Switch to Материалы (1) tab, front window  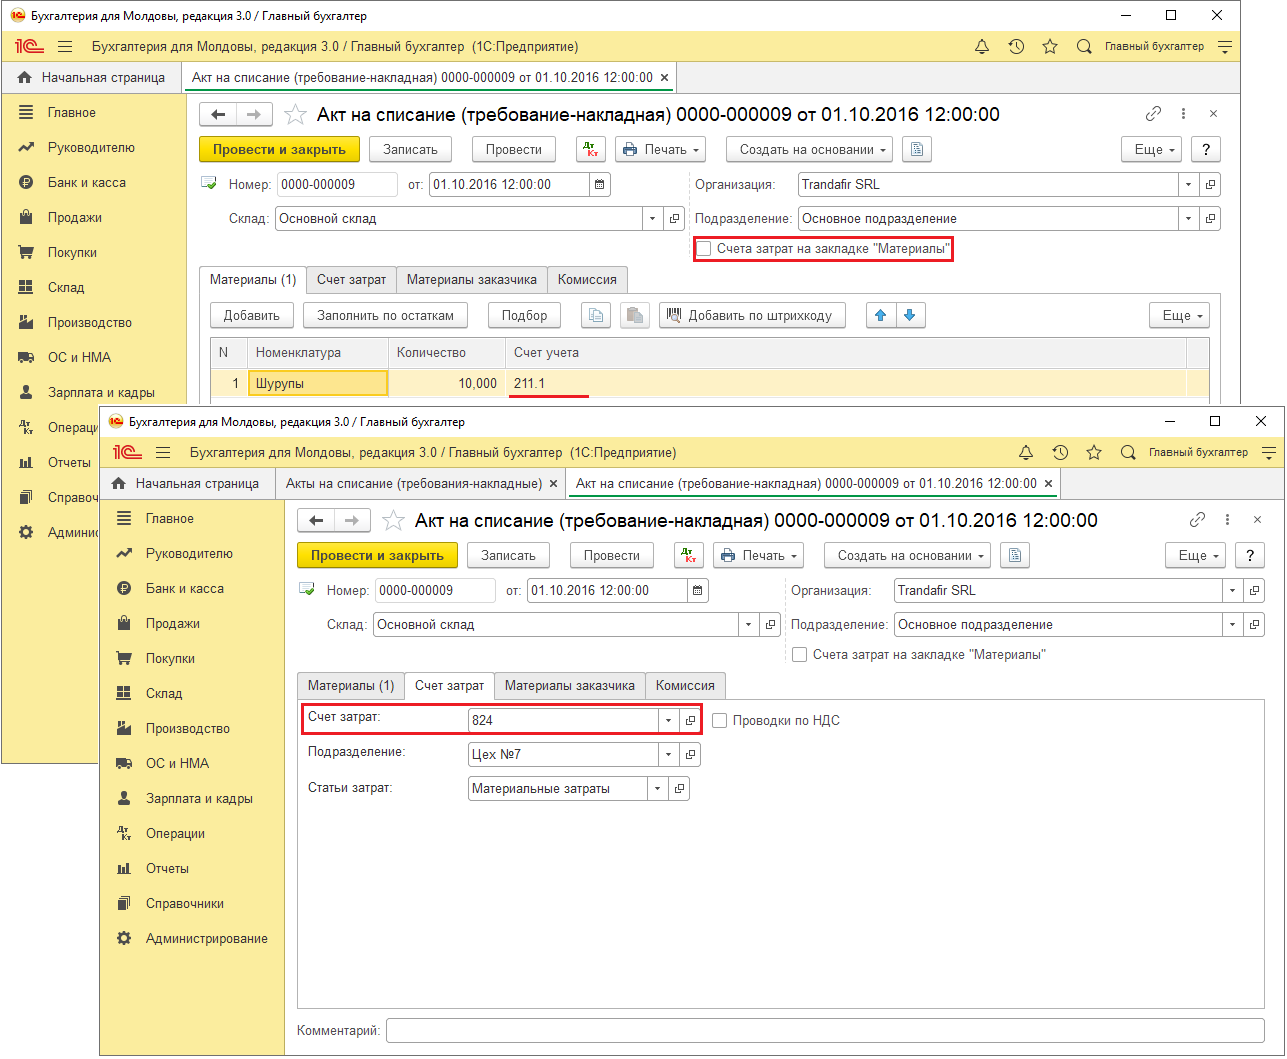pyautogui.click(x=351, y=685)
